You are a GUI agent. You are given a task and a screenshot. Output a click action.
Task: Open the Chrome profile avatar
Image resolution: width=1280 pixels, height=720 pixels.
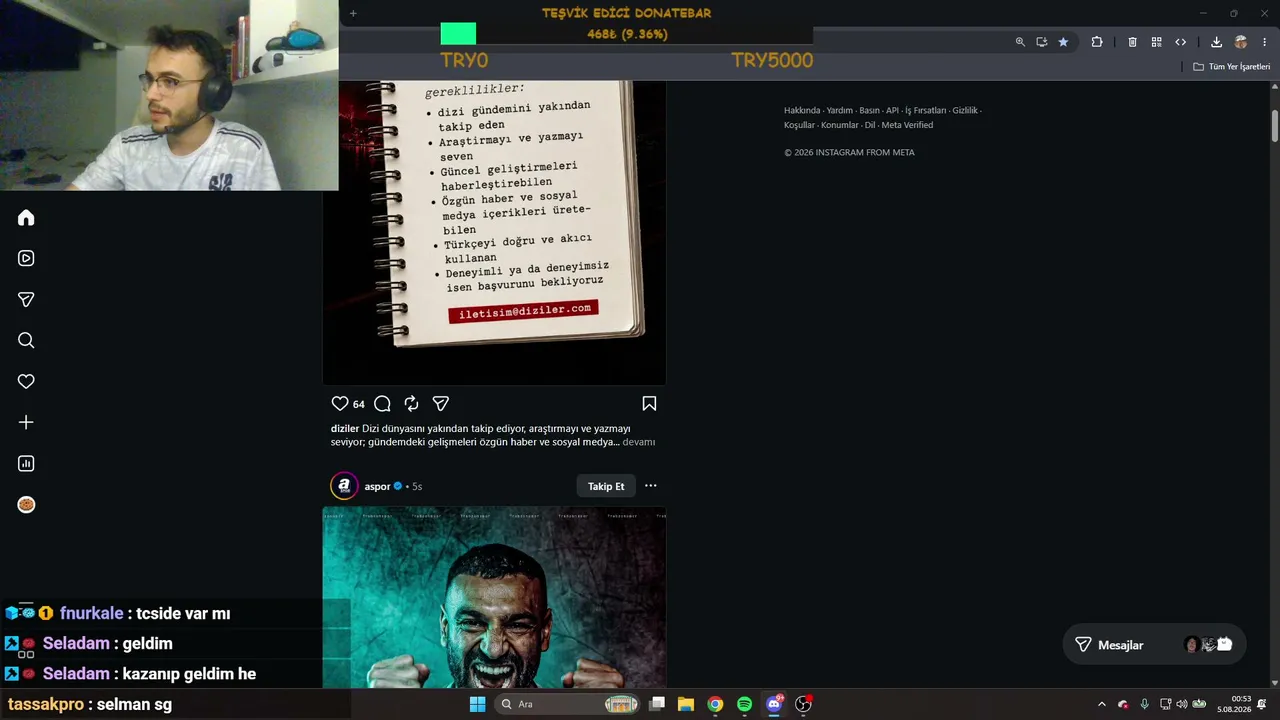[1241, 42]
